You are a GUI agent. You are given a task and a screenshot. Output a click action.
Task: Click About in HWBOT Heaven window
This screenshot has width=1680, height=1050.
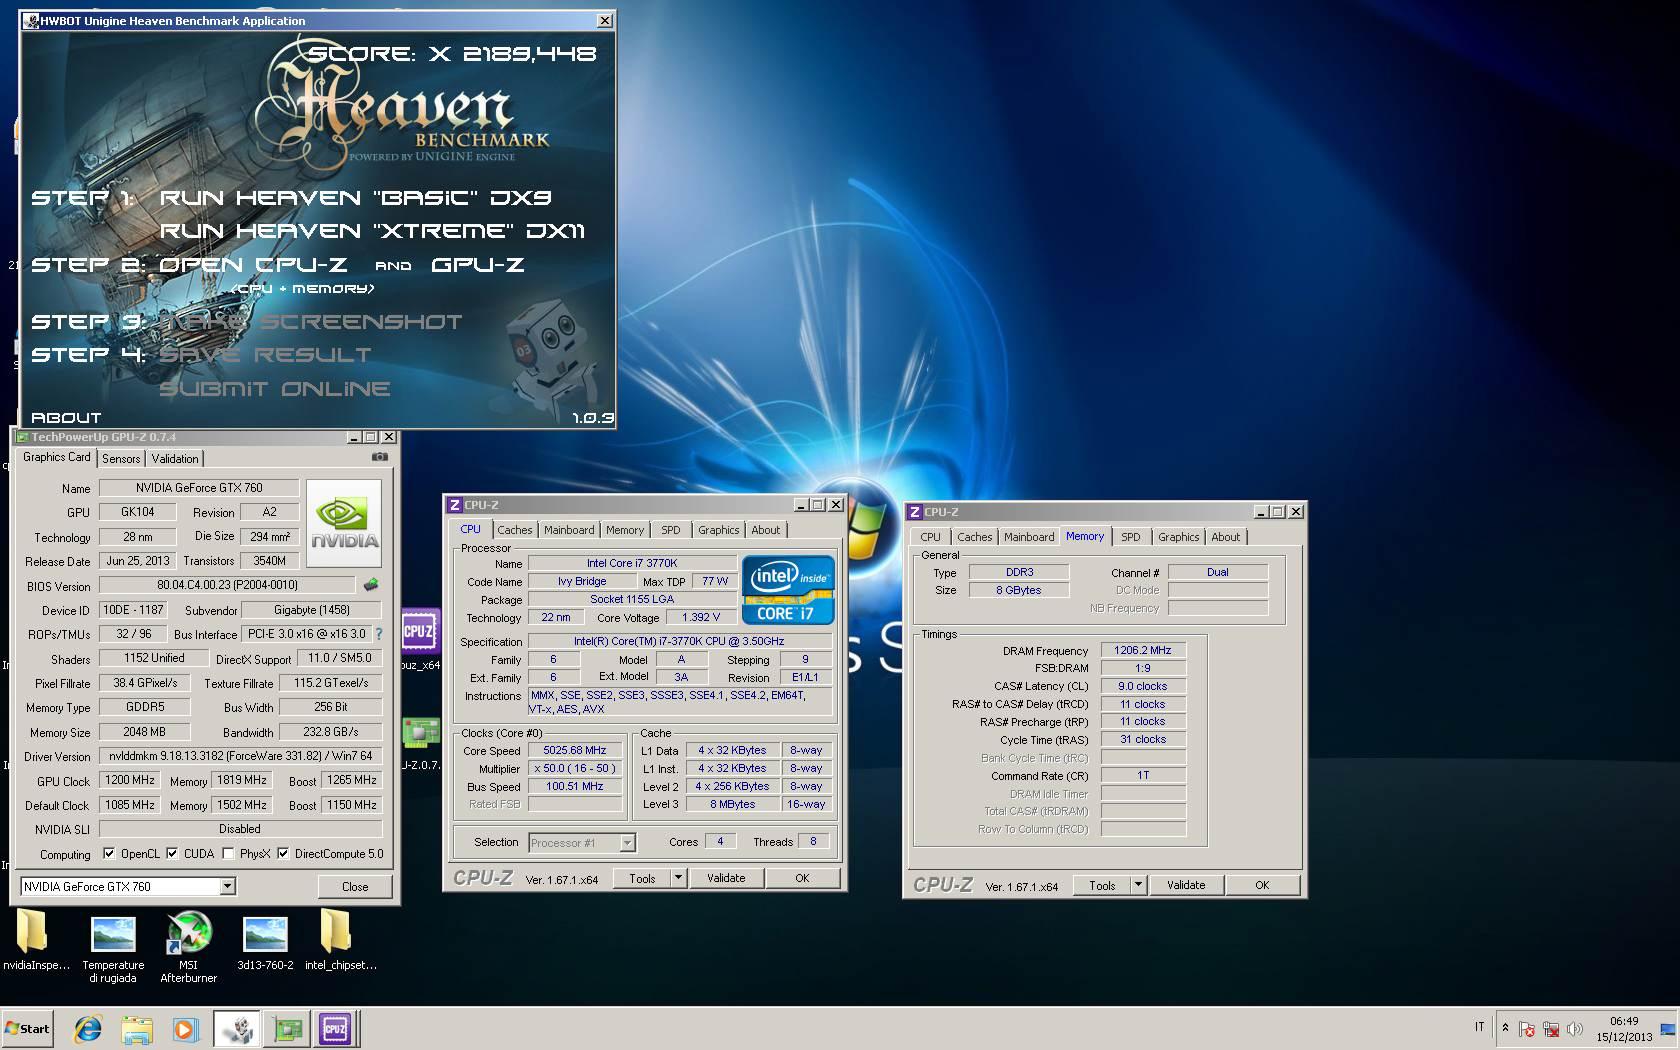pos(66,418)
